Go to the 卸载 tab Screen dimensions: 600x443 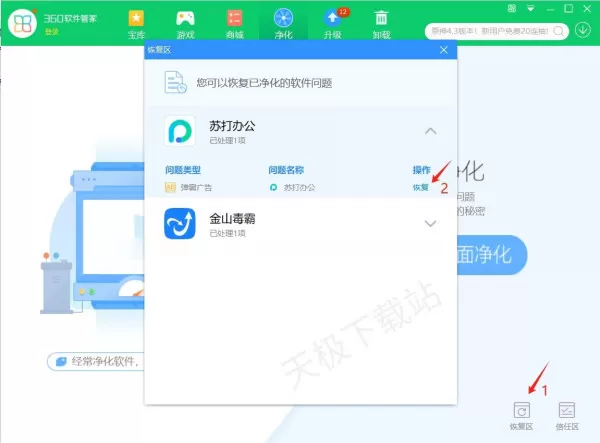[382, 24]
